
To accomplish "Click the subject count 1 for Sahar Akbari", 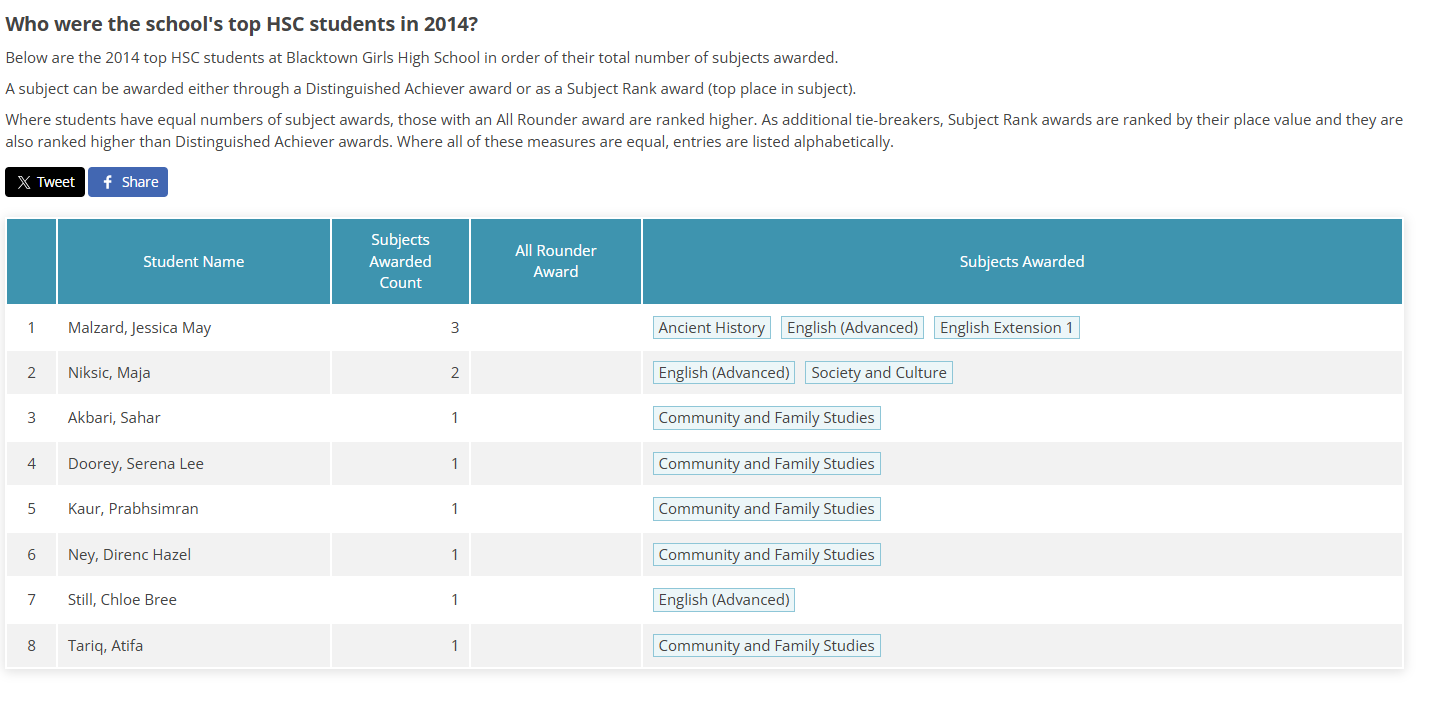I will (455, 418).
